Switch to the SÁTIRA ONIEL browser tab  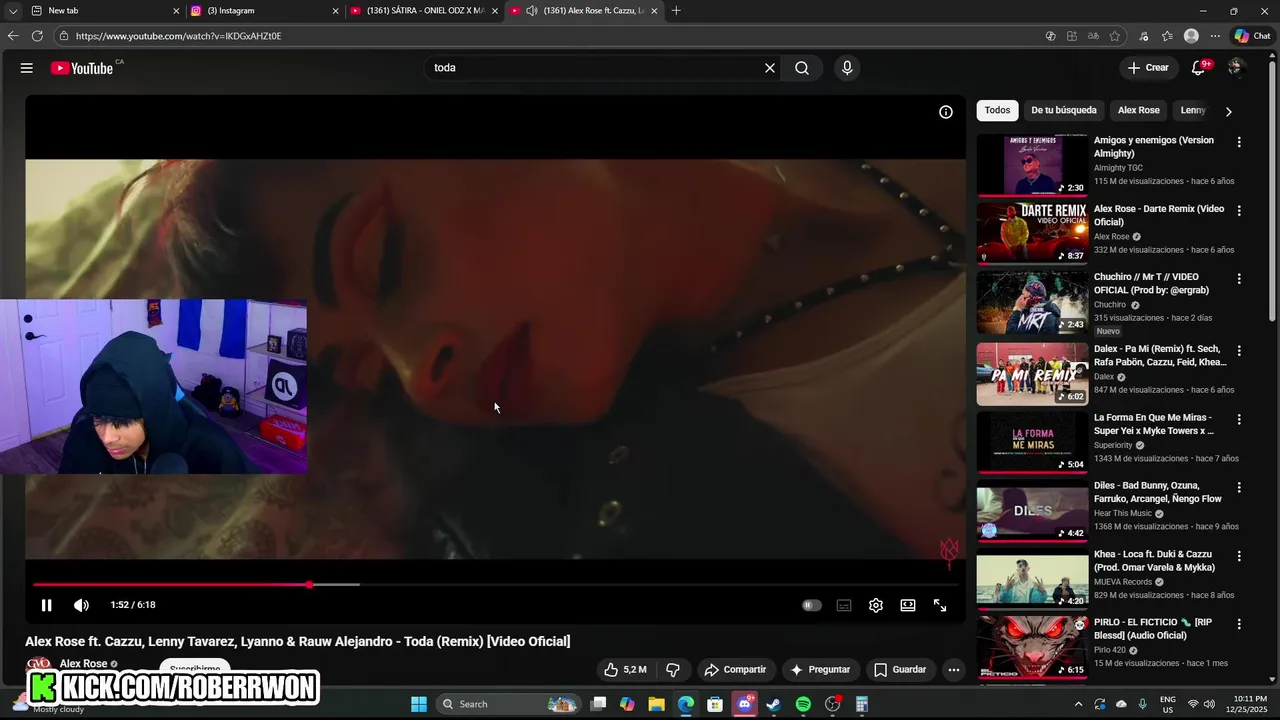(x=425, y=11)
